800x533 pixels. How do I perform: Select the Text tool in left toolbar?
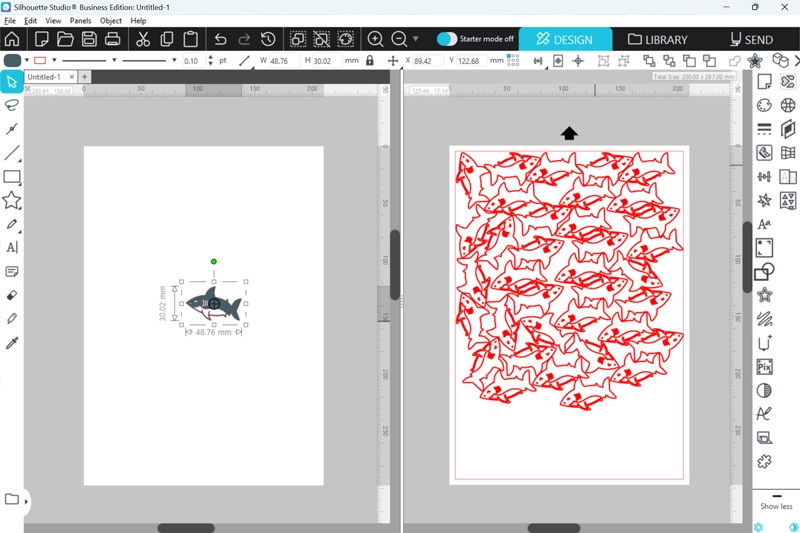[12, 247]
